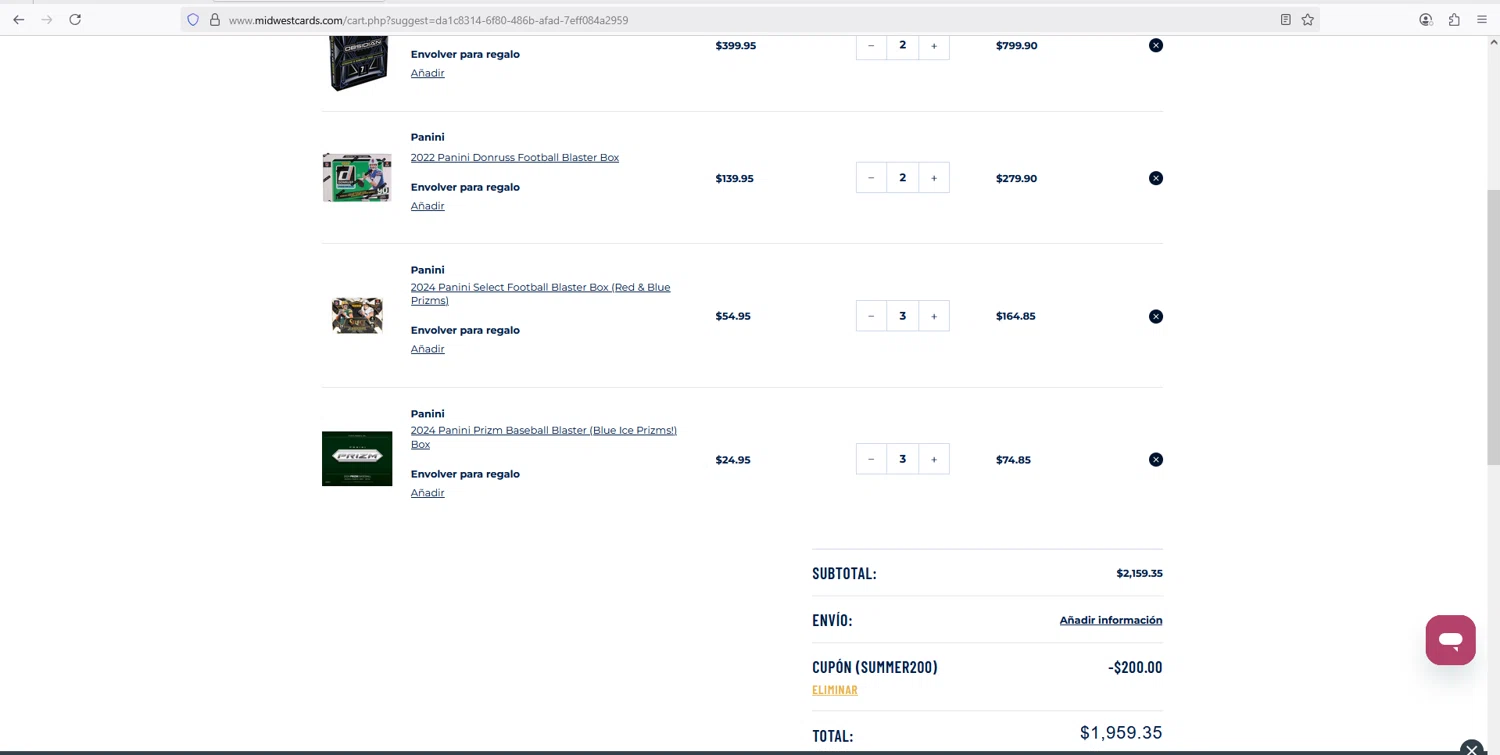
Task: Click the $139.95 unit price
Action: (x=734, y=178)
